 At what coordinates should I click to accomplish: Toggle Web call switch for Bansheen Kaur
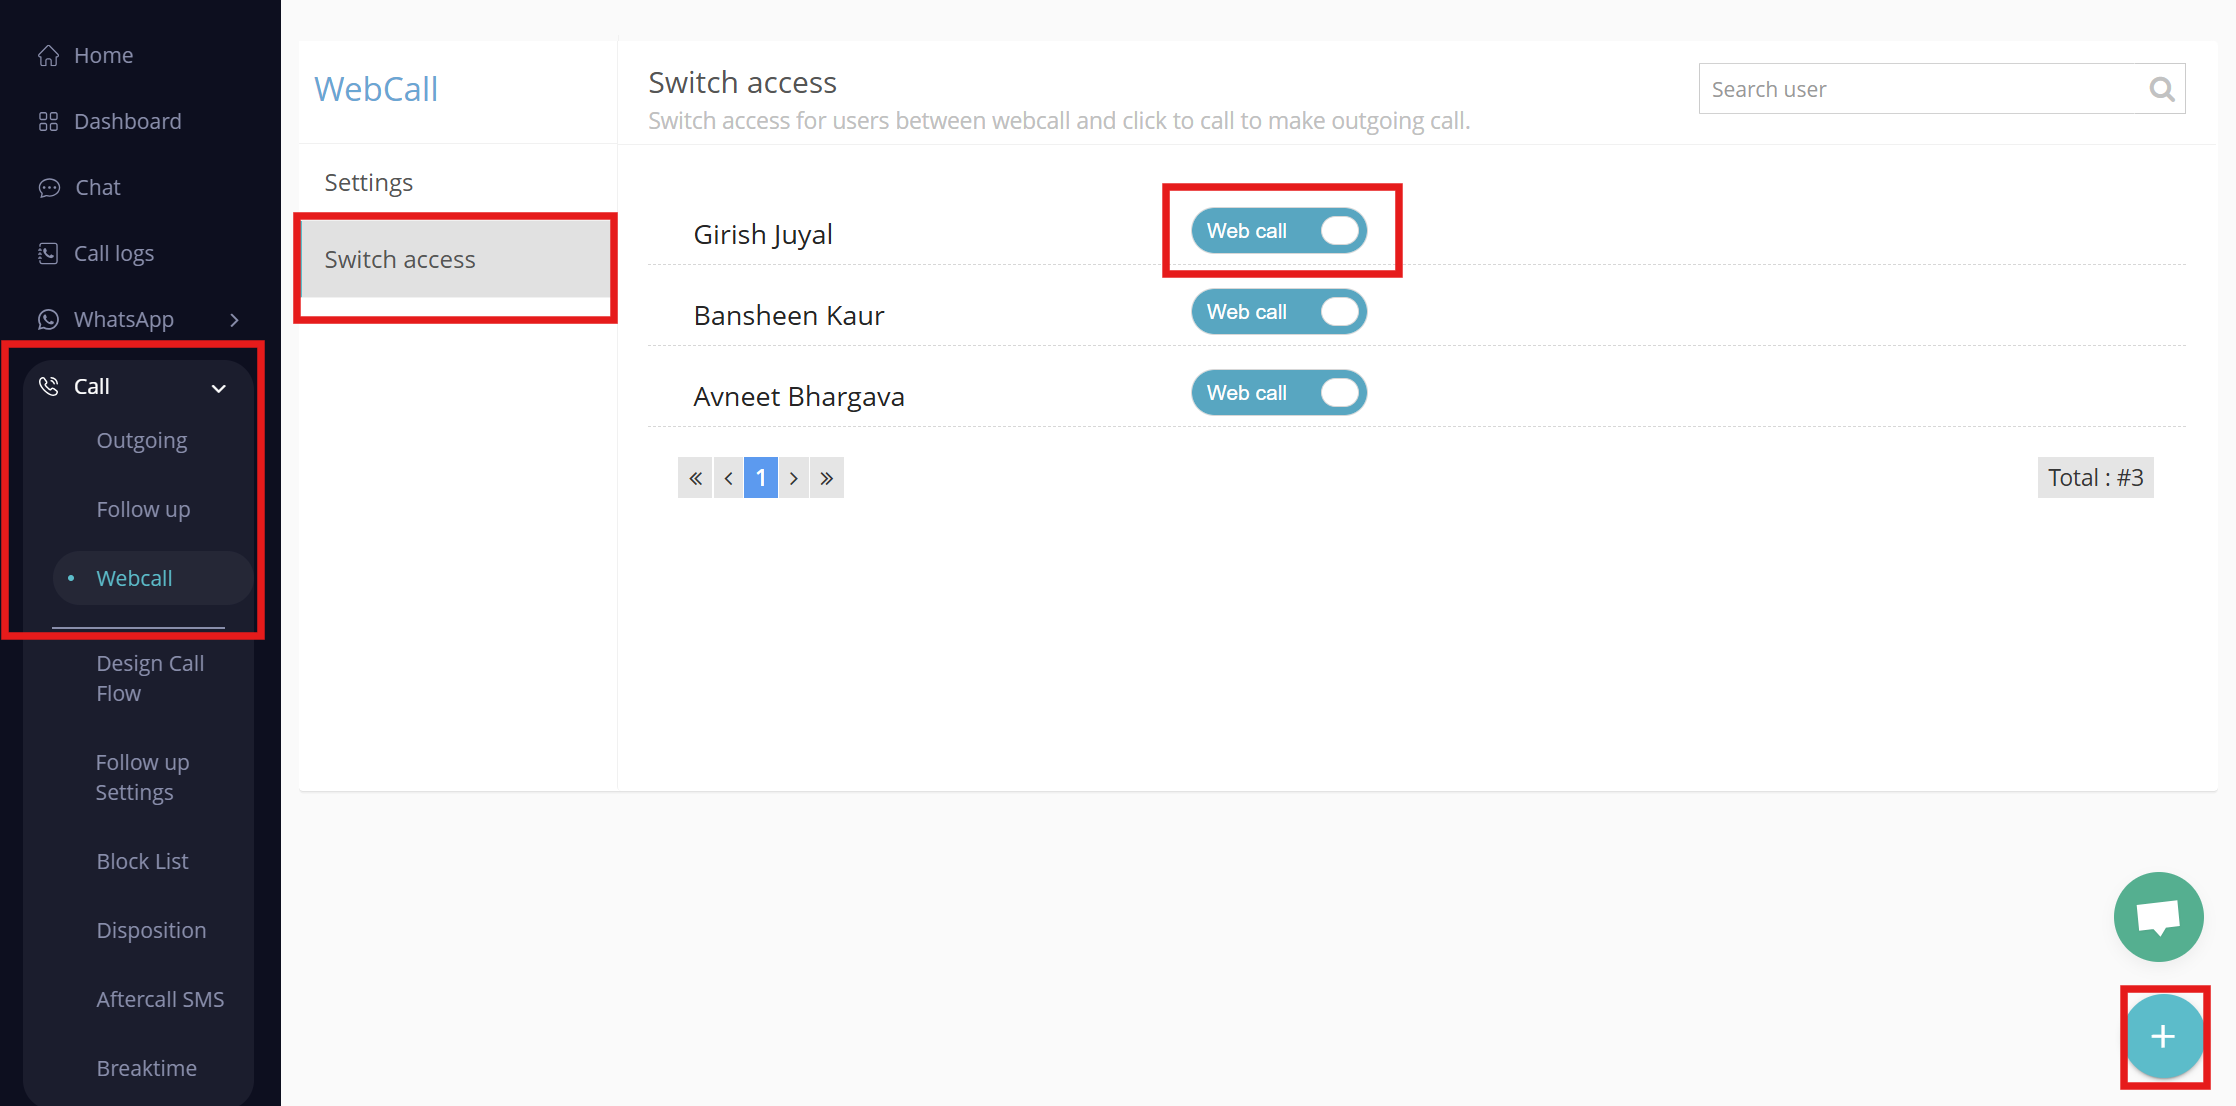click(1279, 312)
